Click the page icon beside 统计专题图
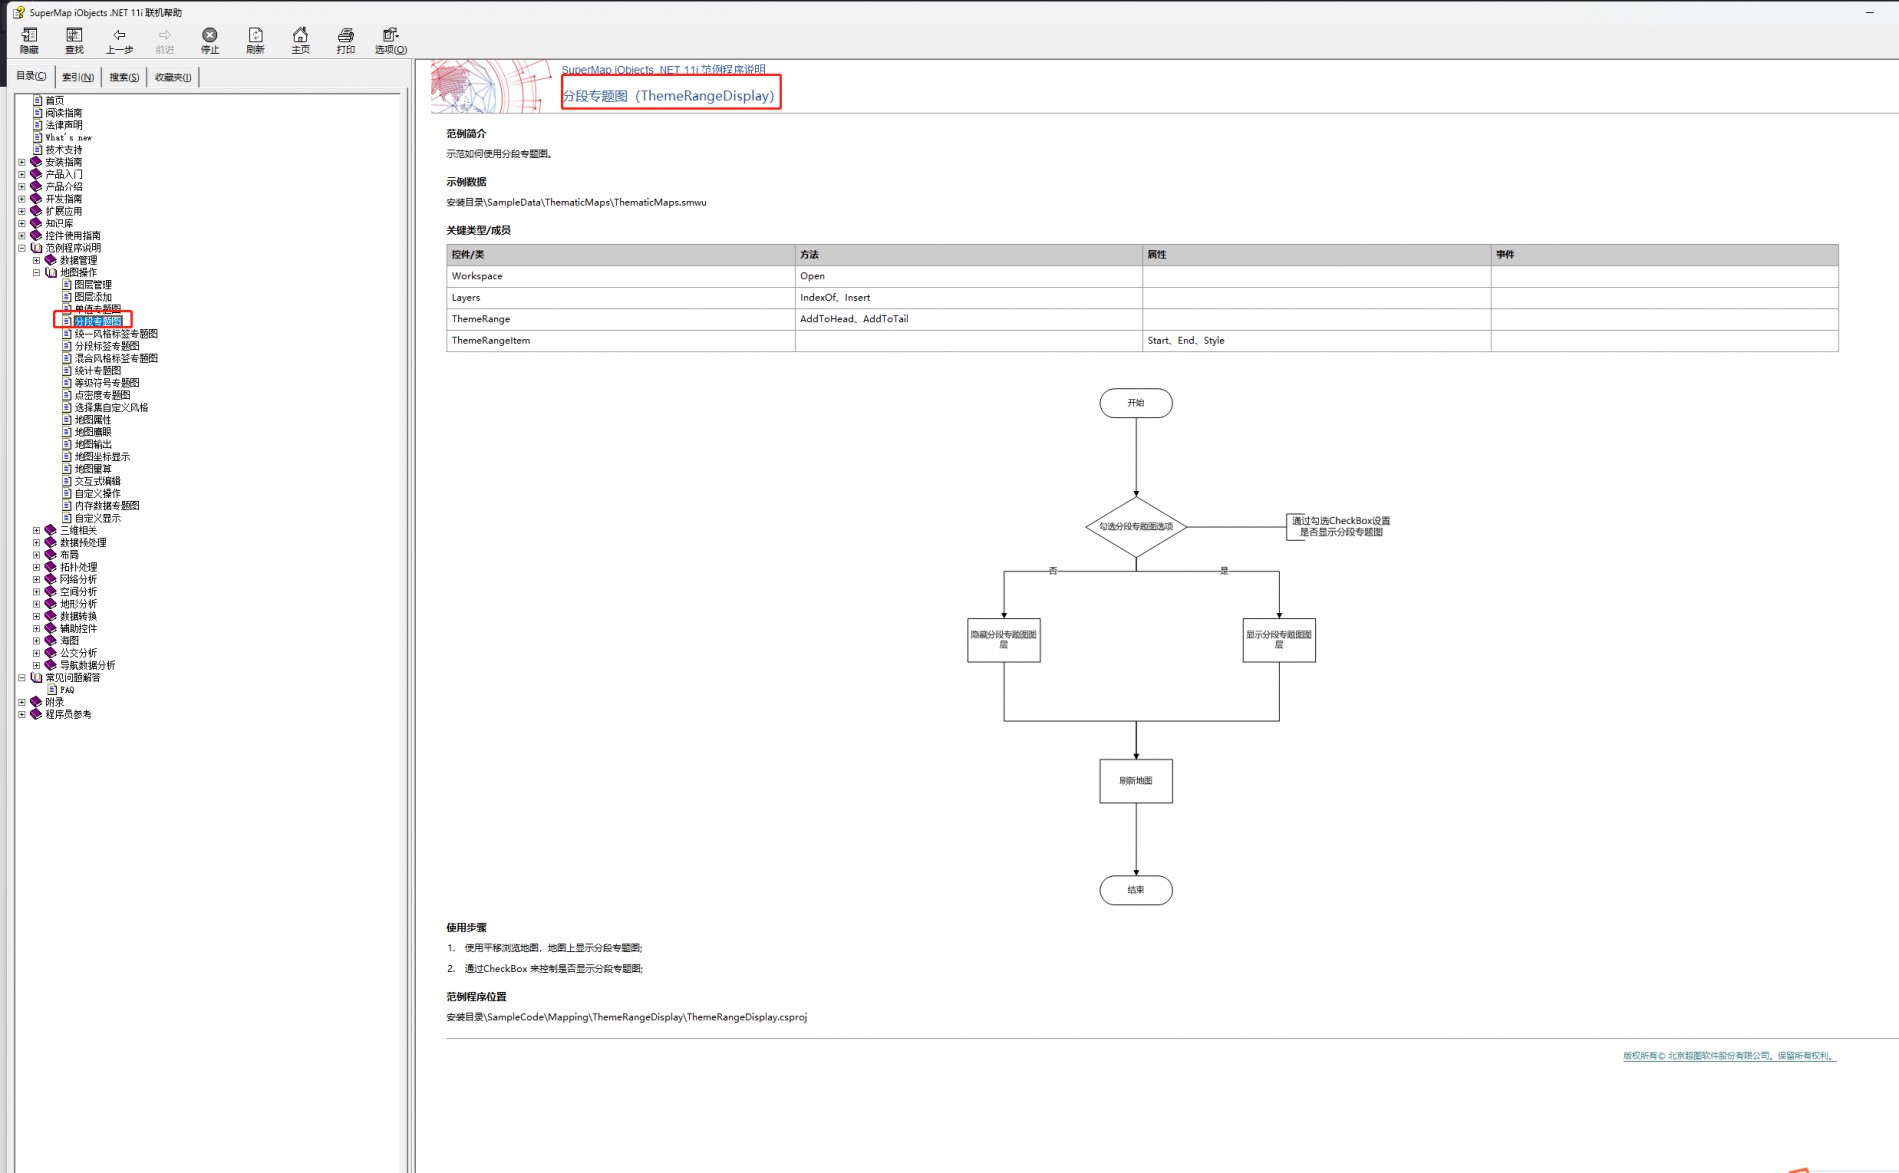This screenshot has width=1899, height=1173. point(67,371)
